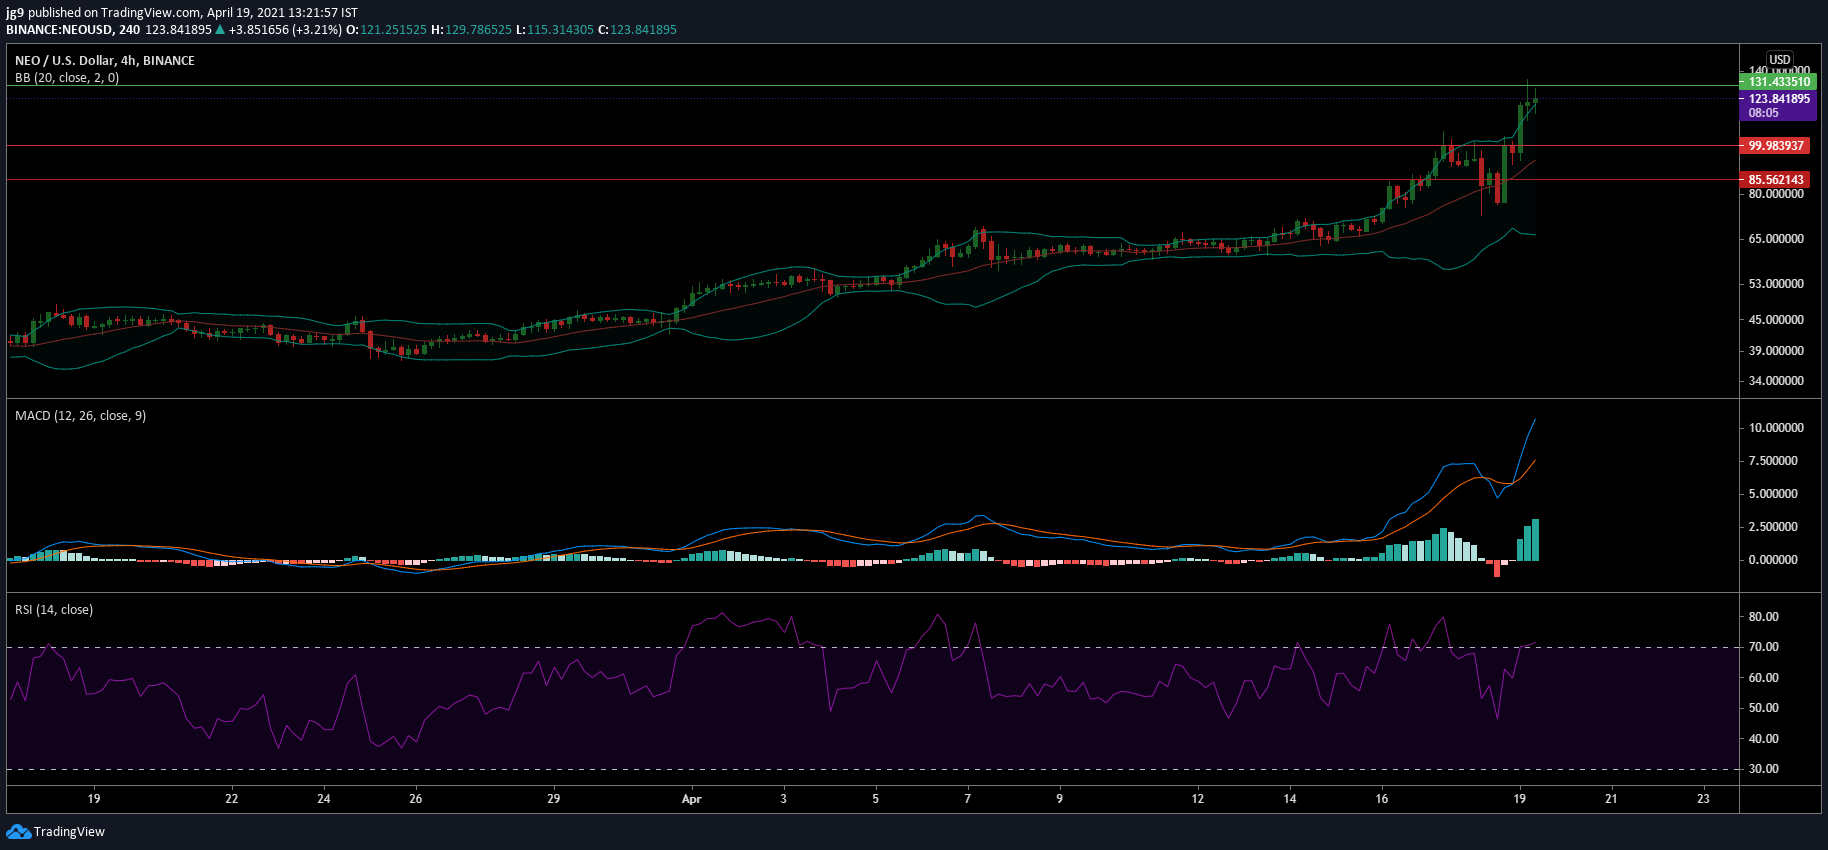The height and width of the screenshot is (850, 1828).
Task: Click the RSI axis value 80.00
Action: click(1764, 617)
